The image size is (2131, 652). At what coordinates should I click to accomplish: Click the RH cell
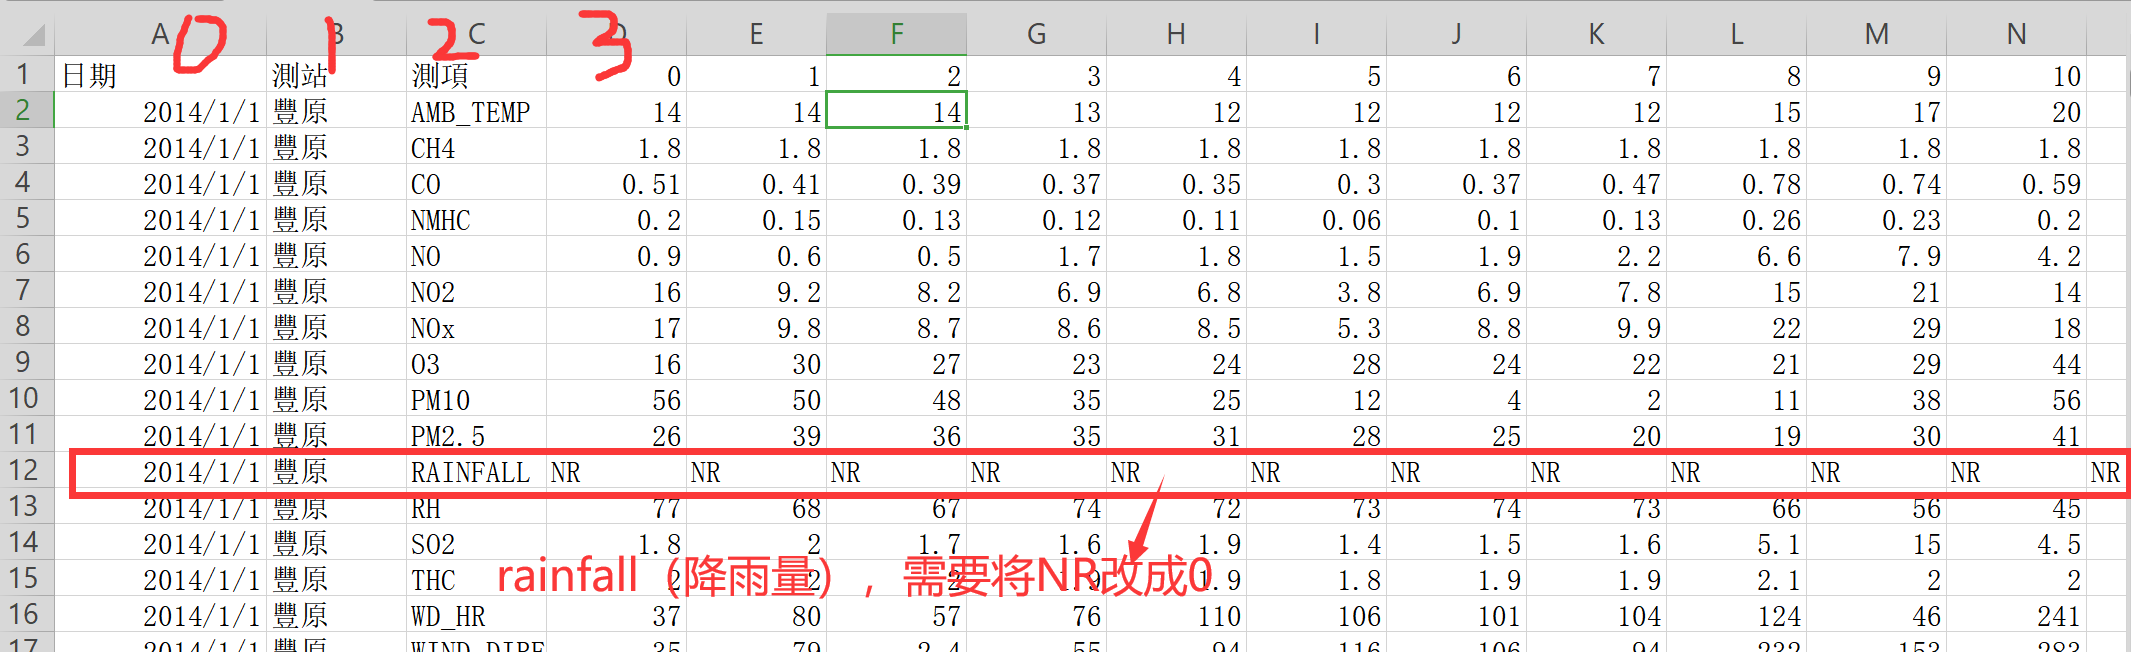(x=476, y=507)
